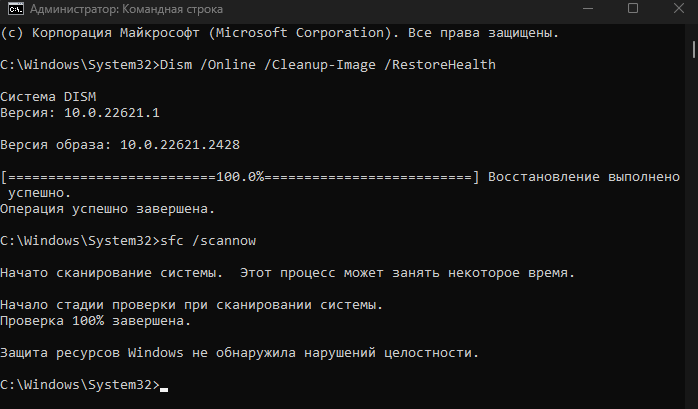The height and width of the screenshot is (409, 698).
Task: Click the 'Система DISM' output line
Action: (48, 97)
